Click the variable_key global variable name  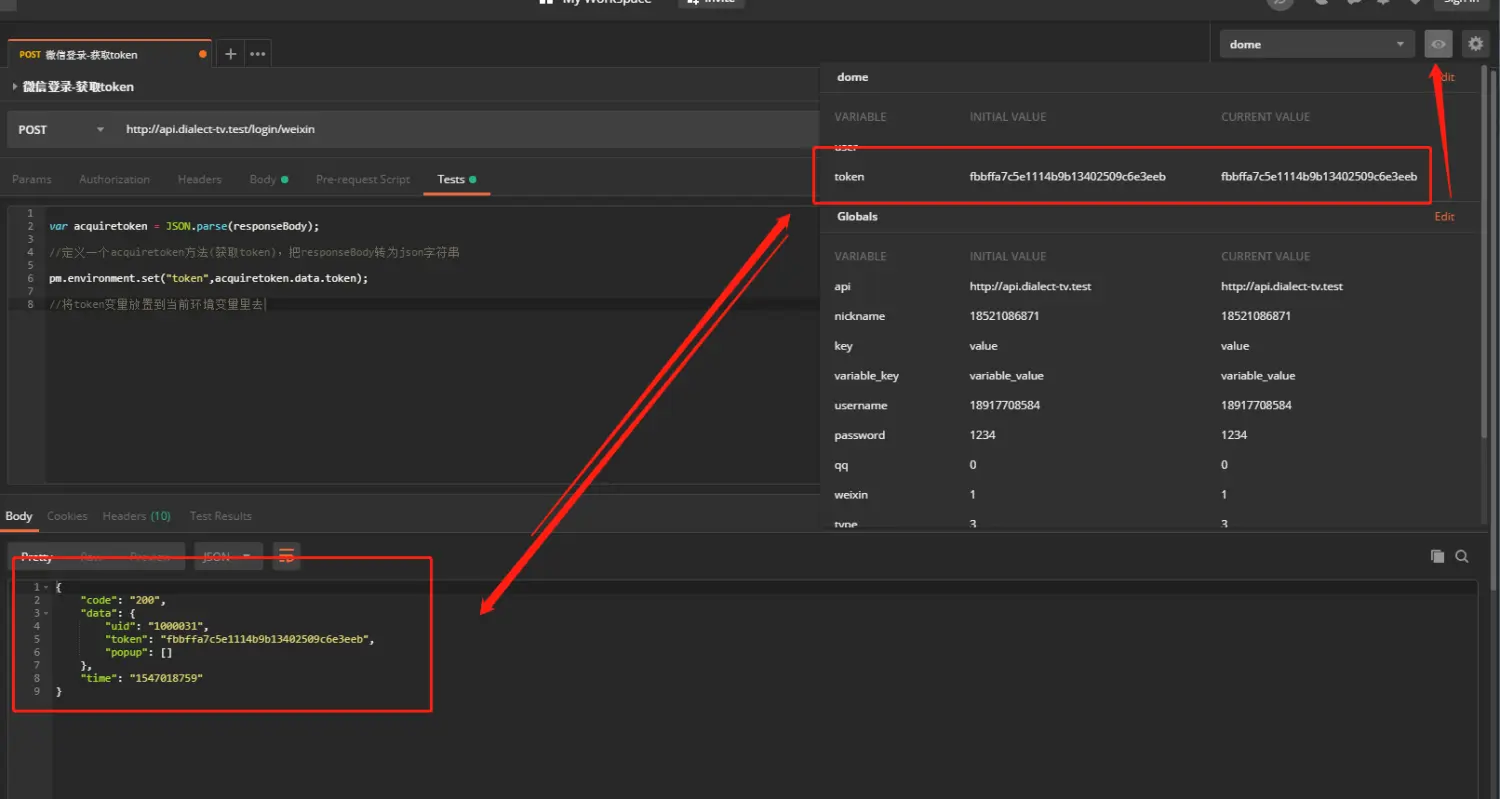pos(866,375)
